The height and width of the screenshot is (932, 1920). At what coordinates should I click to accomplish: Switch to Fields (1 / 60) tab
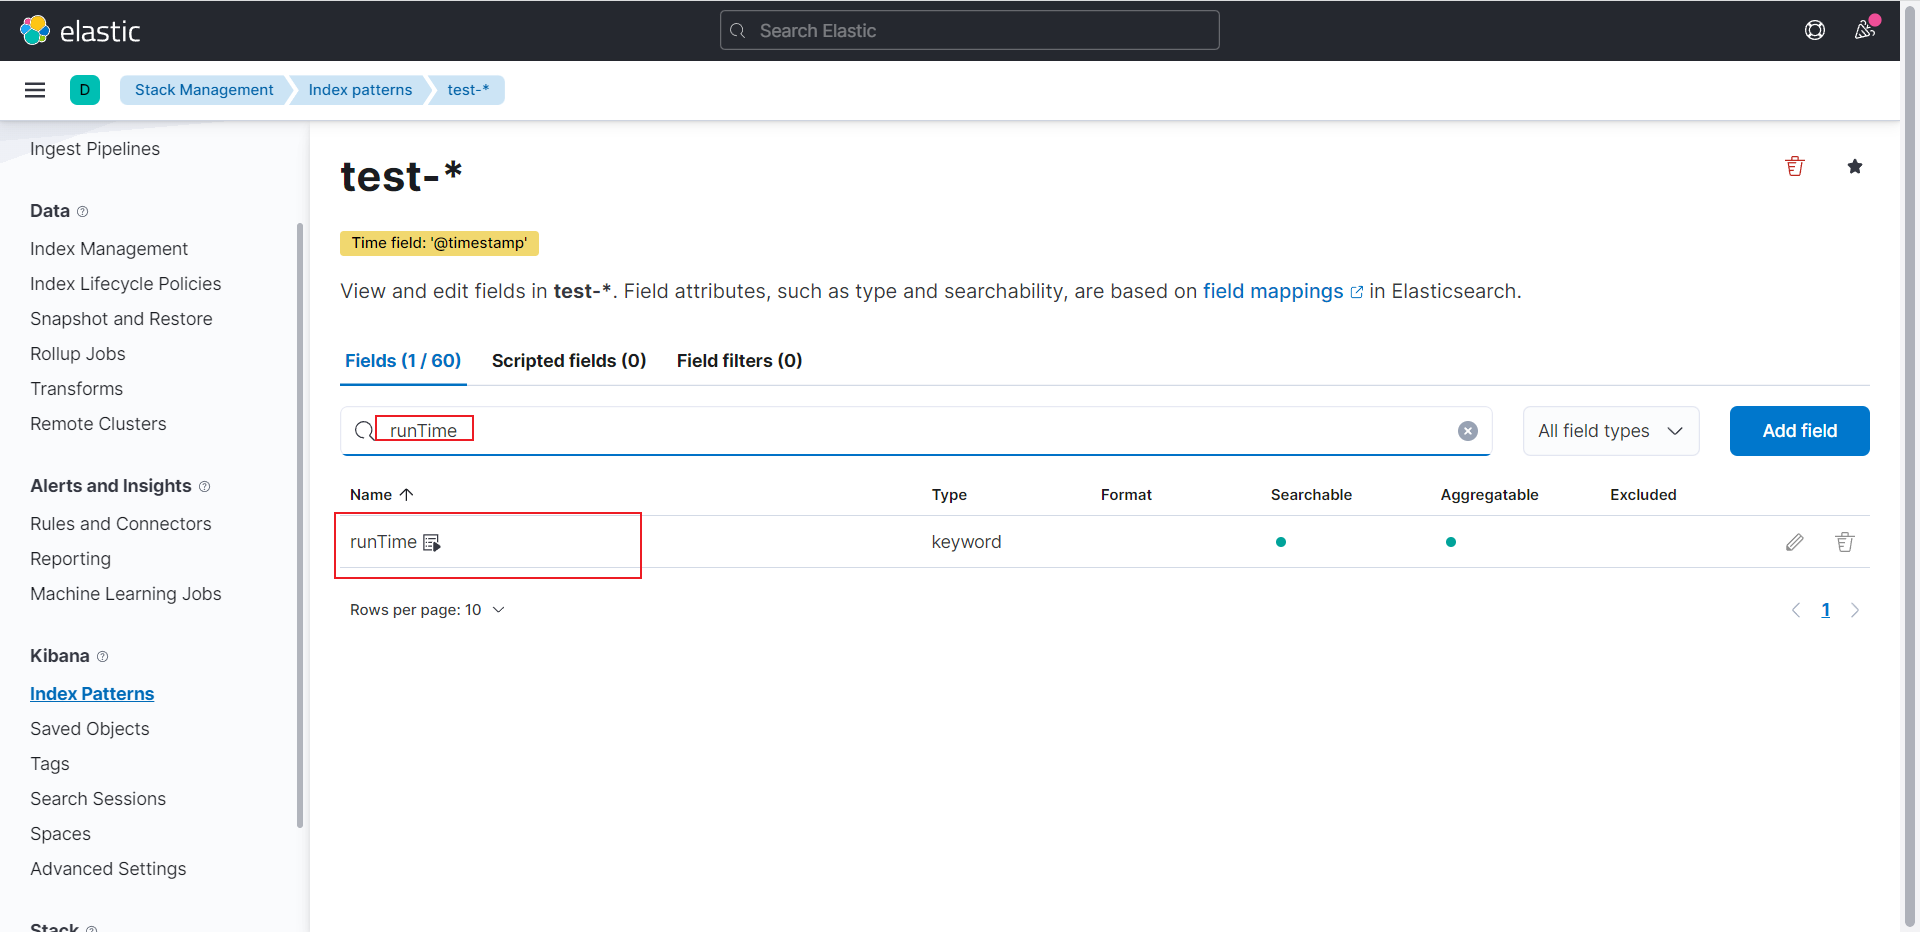coord(403,361)
